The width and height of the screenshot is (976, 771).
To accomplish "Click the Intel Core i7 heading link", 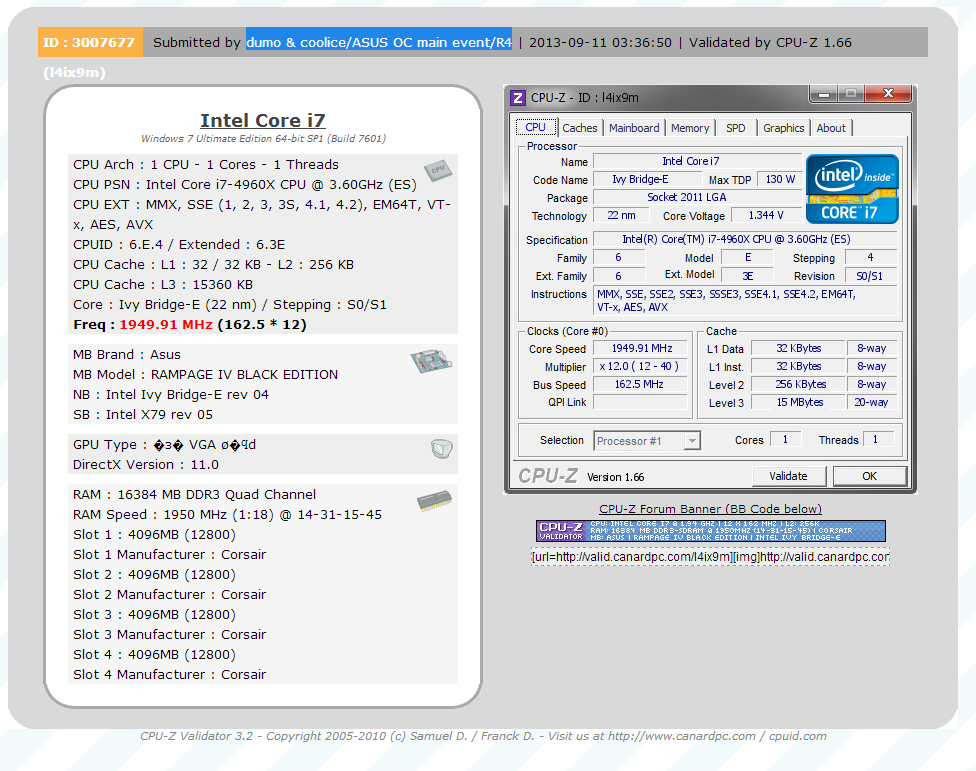I will click(x=263, y=120).
